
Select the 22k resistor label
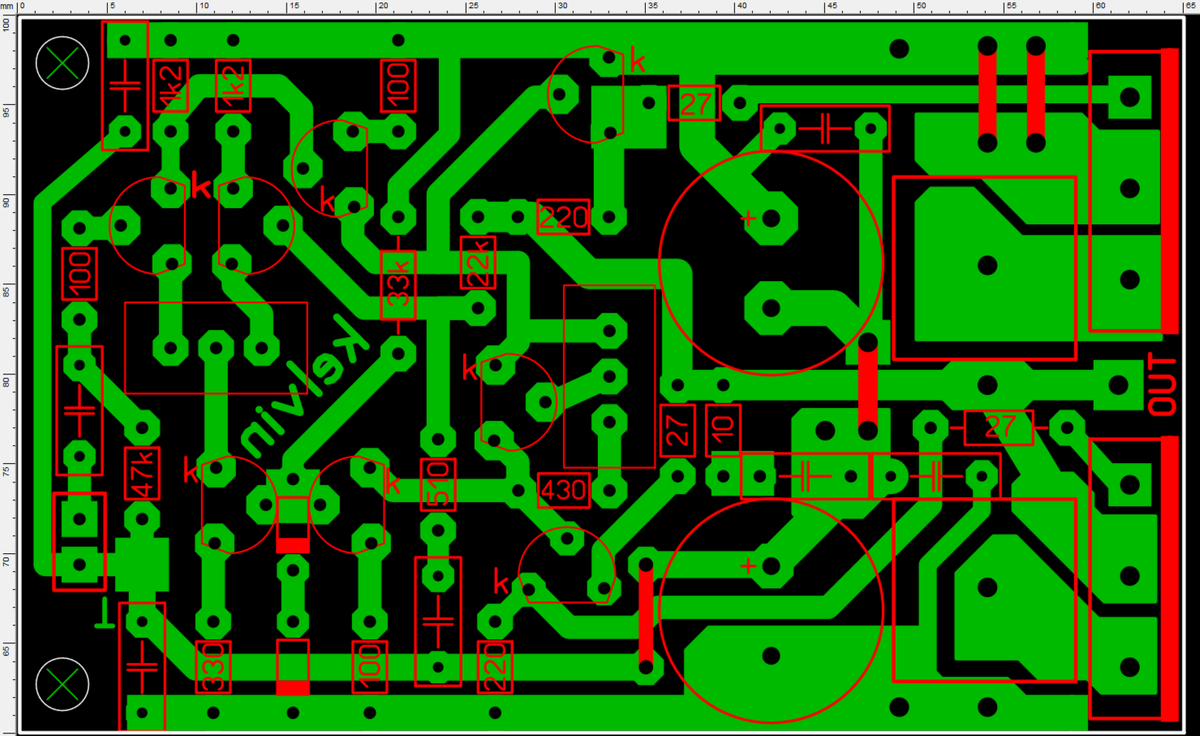pyautogui.click(x=478, y=263)
